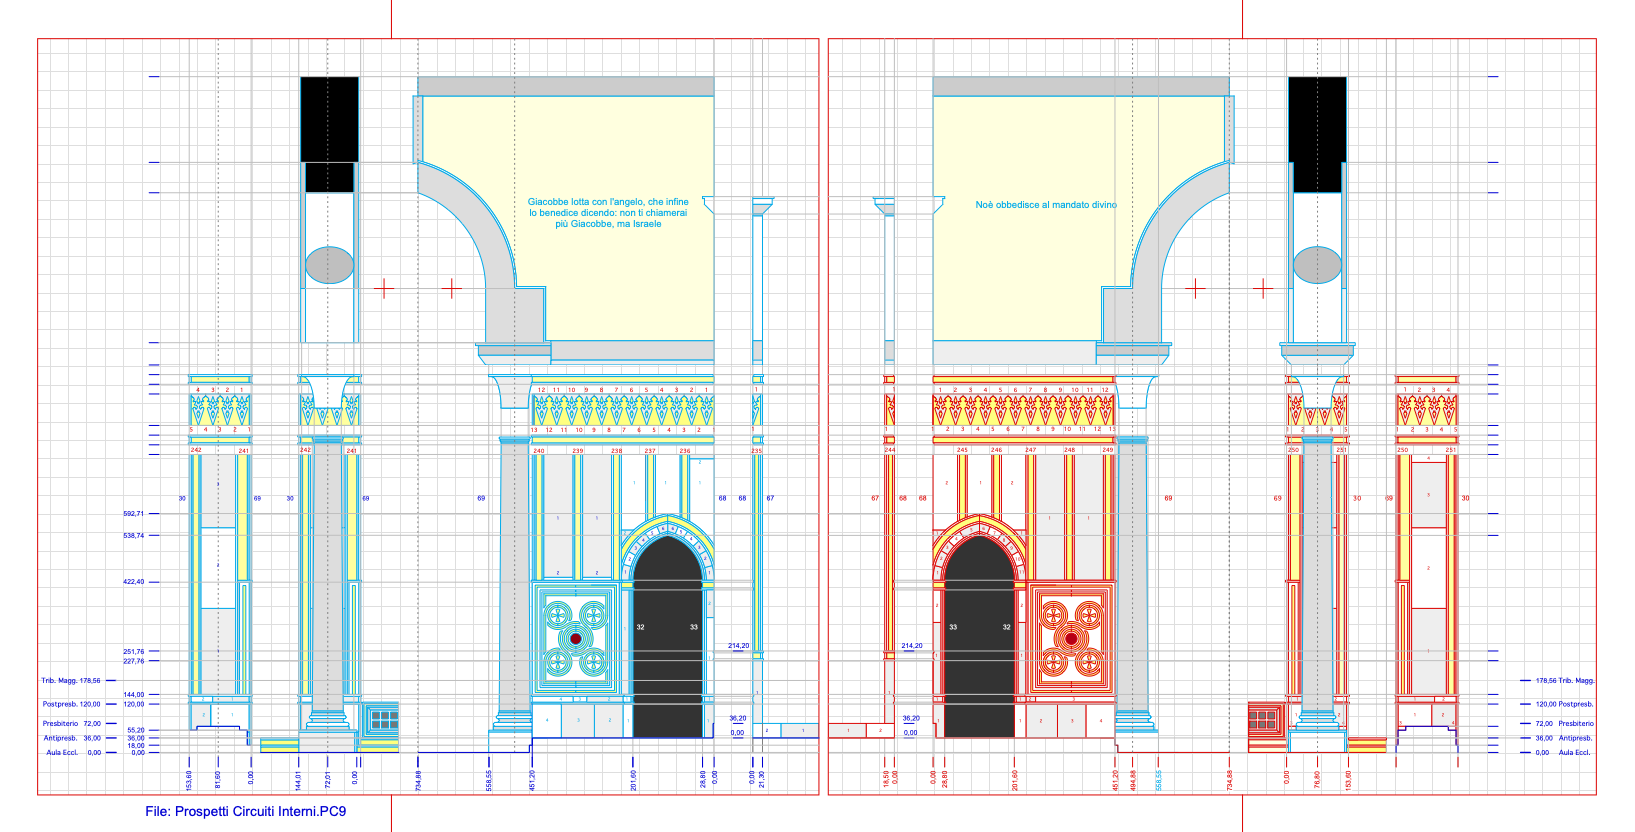The height and width of the screenshot is (832, 1635).
Task: Click 'Presbiterio 72,00' label on left sheet
Action: 72,723
